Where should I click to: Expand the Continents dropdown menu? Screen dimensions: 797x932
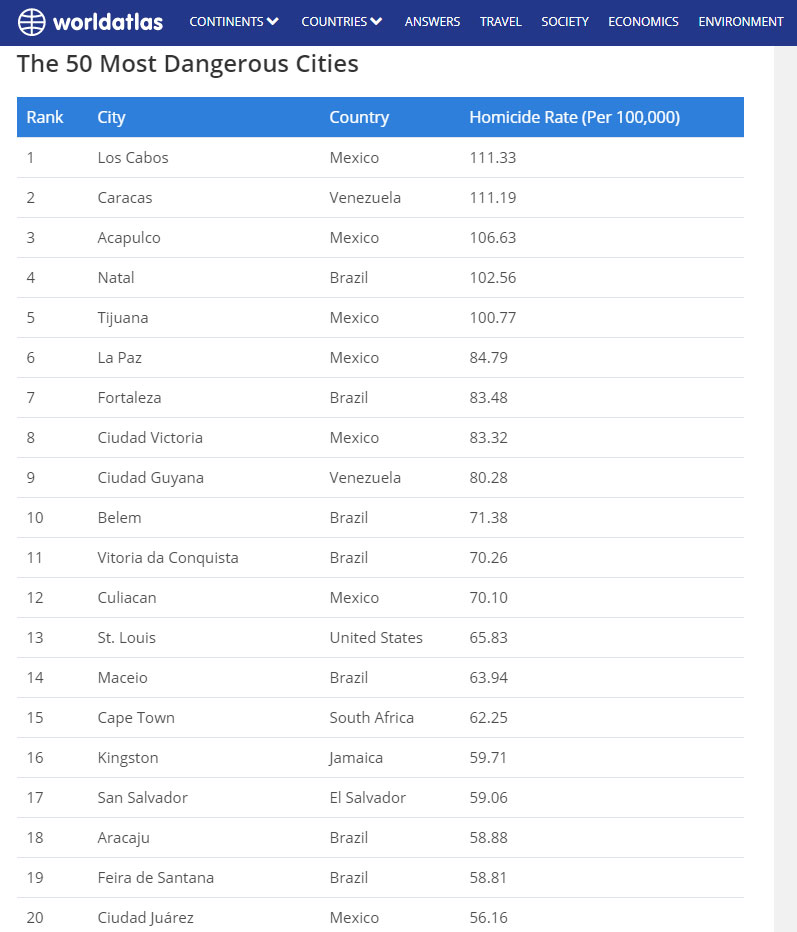tap(234, 22)
